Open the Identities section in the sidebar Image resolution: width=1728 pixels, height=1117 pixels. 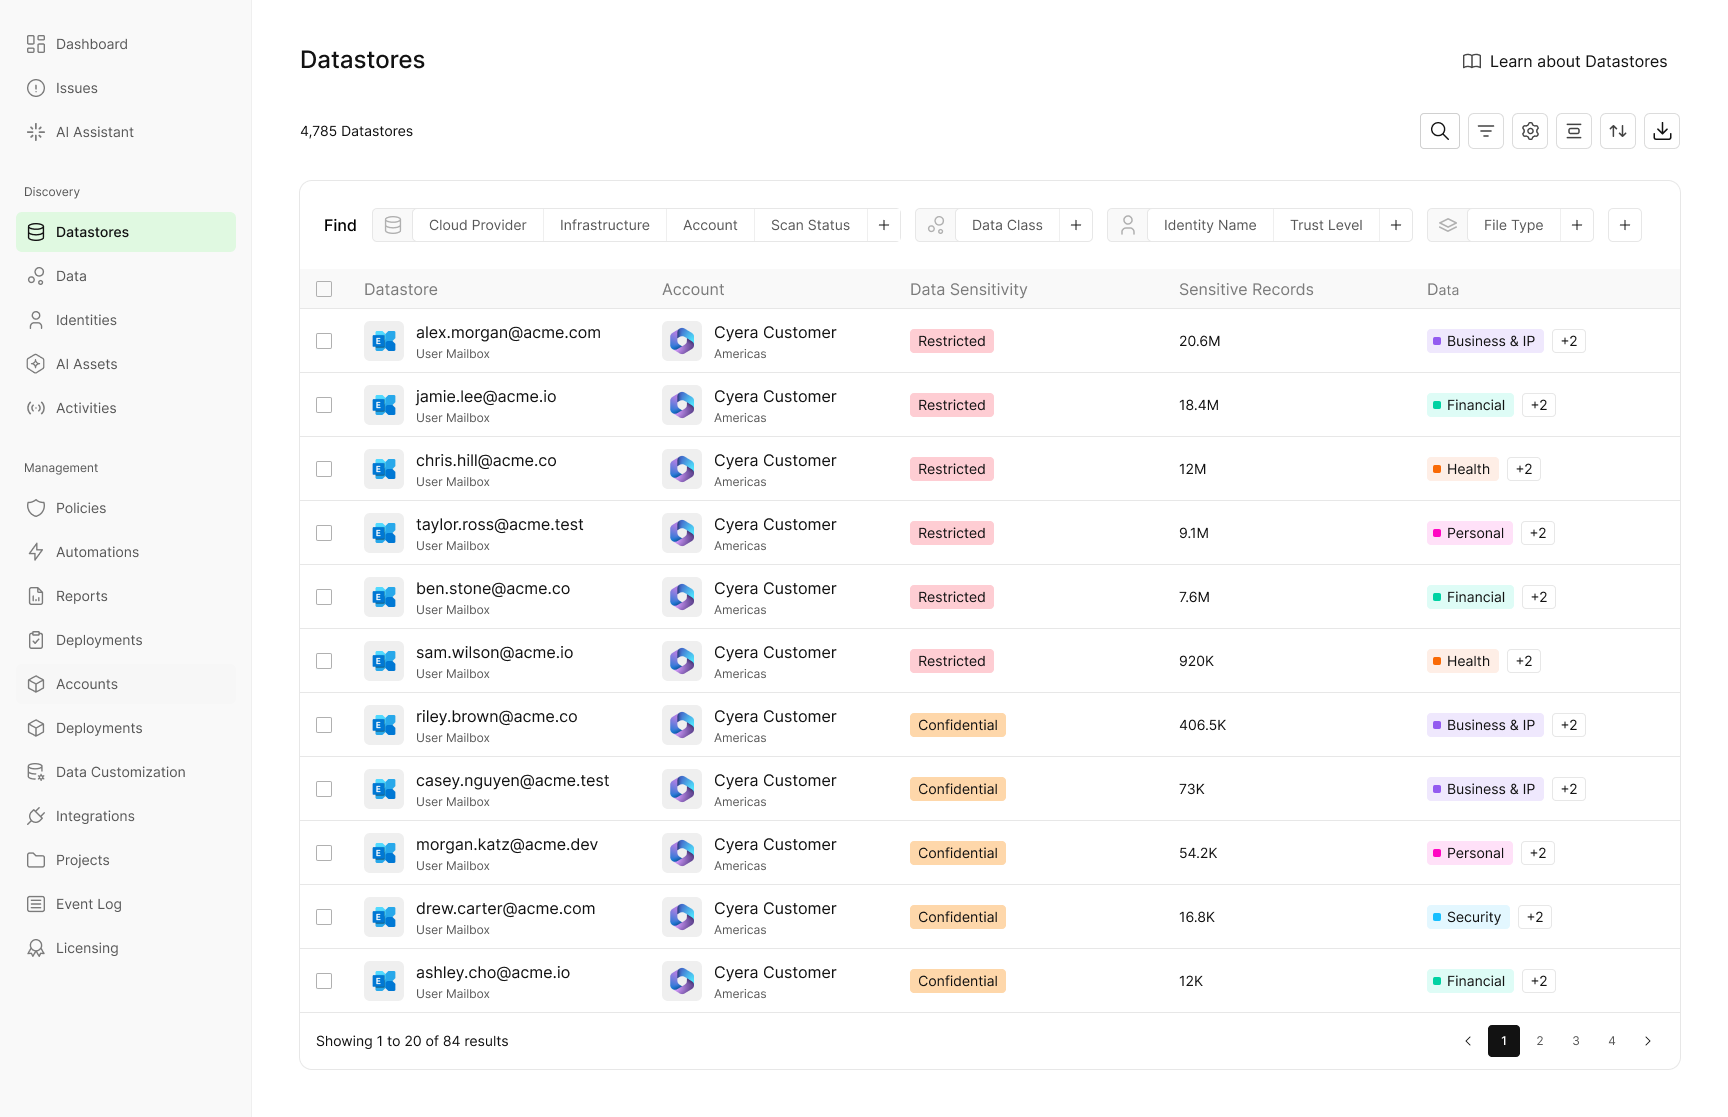coord(86,320)
